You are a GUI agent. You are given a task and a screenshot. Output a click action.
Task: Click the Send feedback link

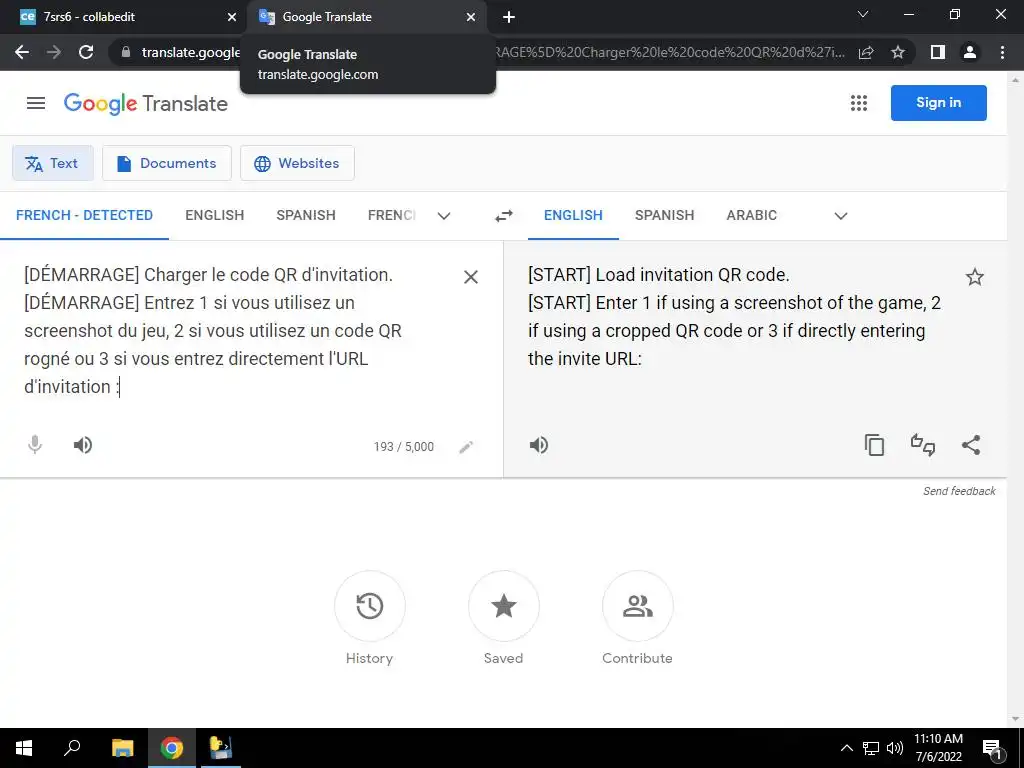click(x=959, y=491)
